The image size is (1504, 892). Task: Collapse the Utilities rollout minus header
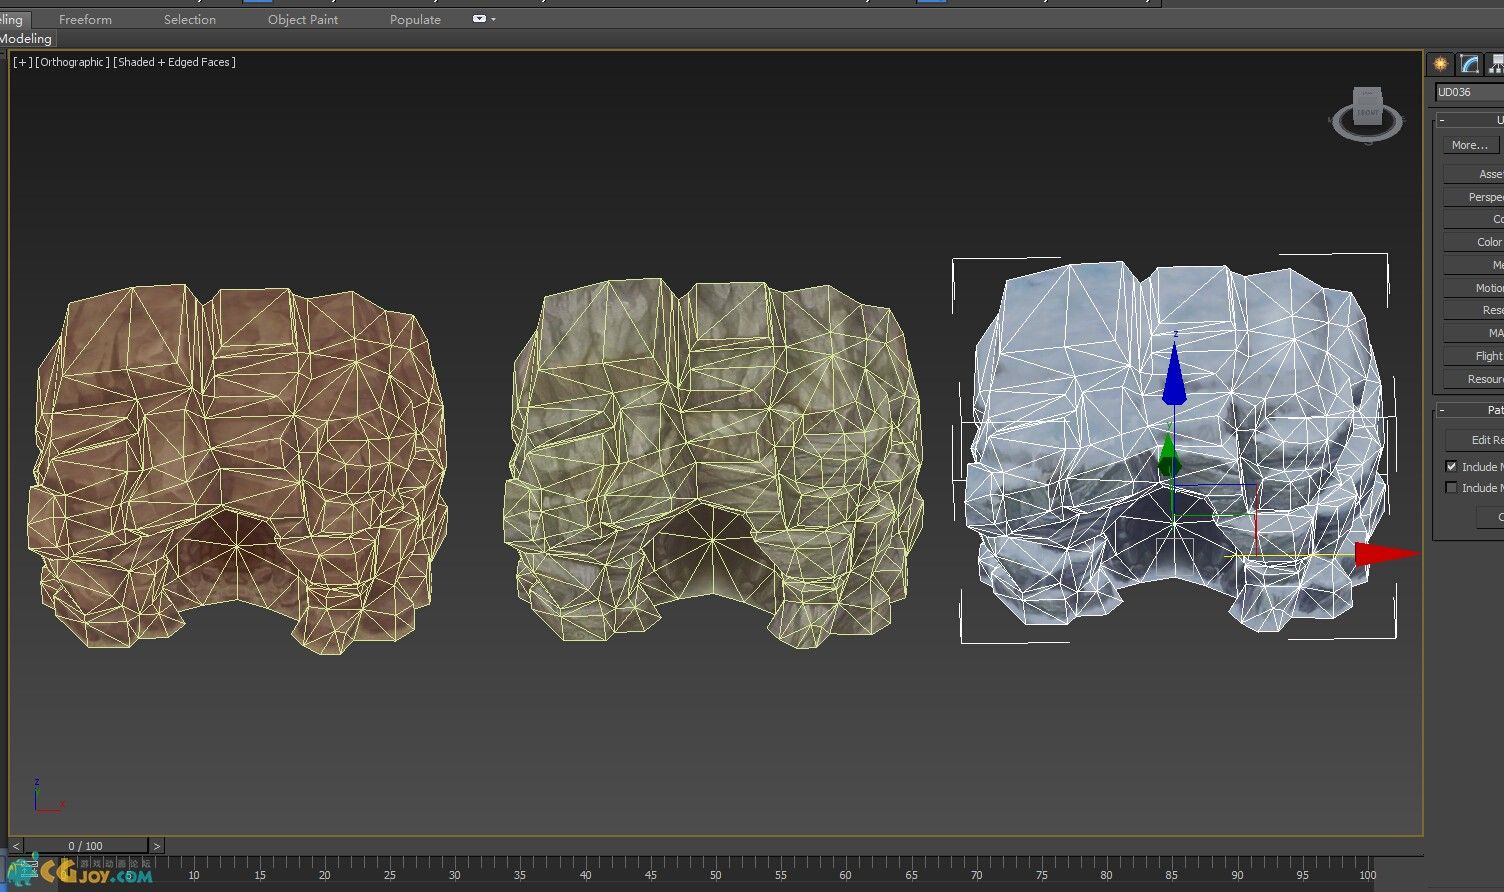point(1442,120)
